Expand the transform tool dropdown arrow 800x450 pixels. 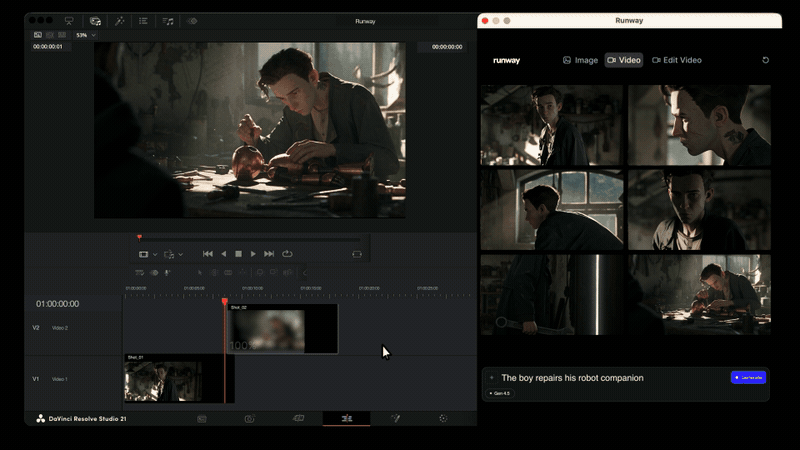coord(181,254)
